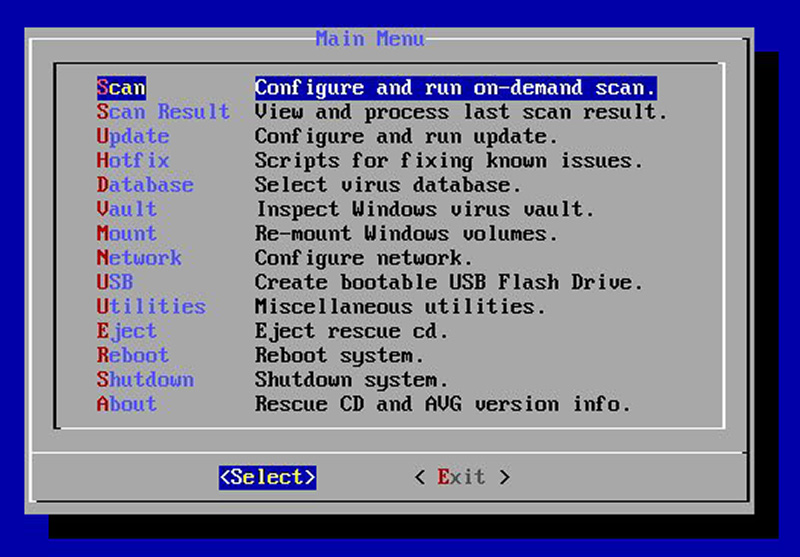
Task: Select the Scan menu entry
Action: pyautogui.click(x=121, y=87)
